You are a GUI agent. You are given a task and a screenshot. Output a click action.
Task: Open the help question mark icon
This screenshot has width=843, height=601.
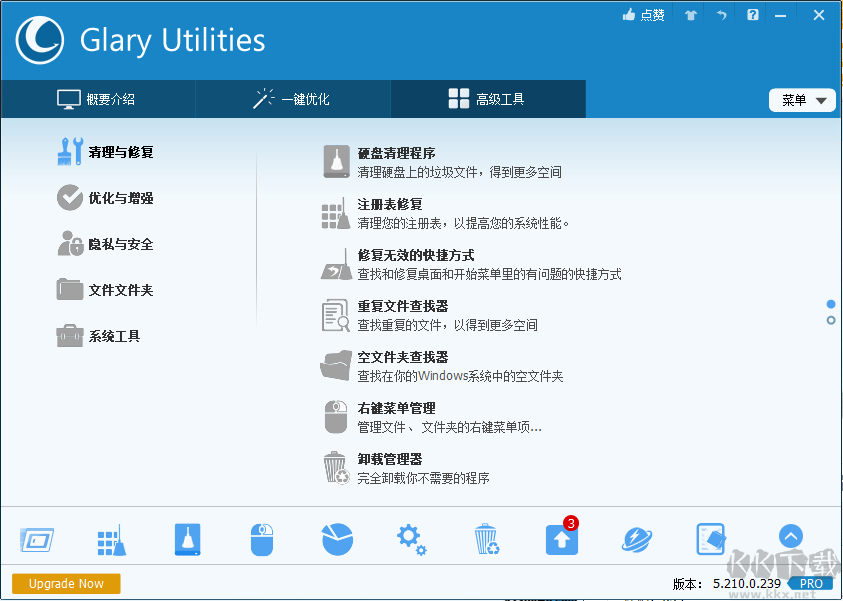coord(753,15)
